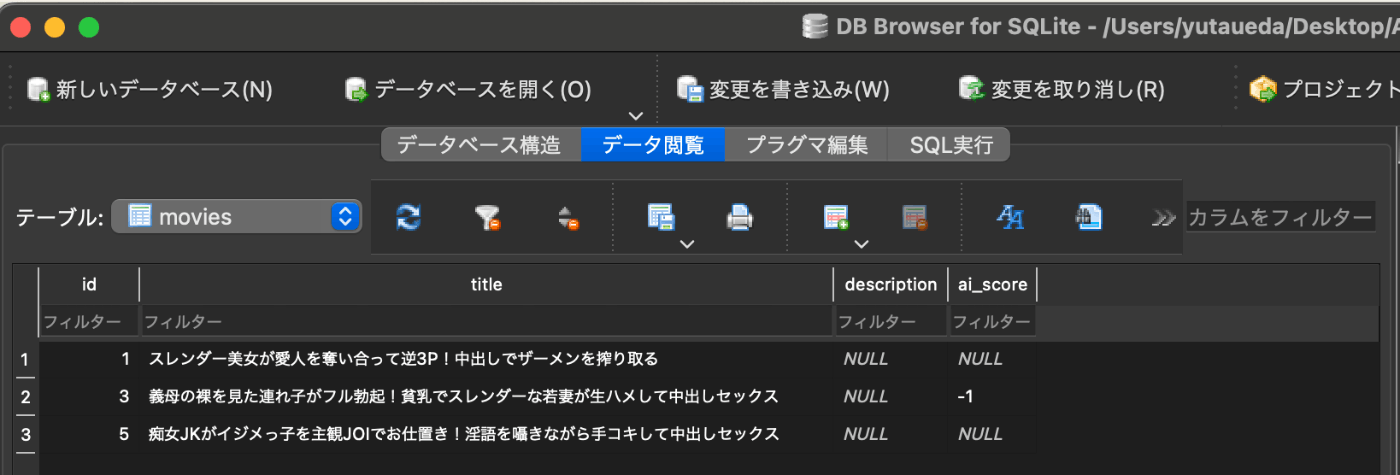Open the movies table dropdown
This screenshot has height=475, width=1400.
pos(236,216)
